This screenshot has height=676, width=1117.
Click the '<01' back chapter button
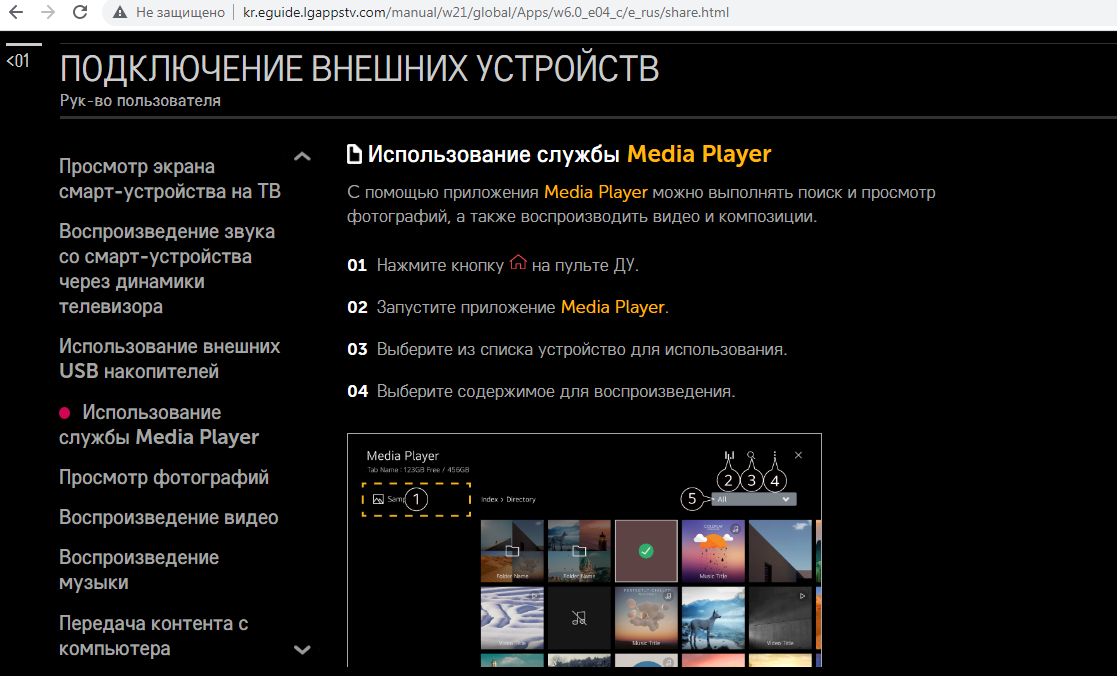(18, 61)
